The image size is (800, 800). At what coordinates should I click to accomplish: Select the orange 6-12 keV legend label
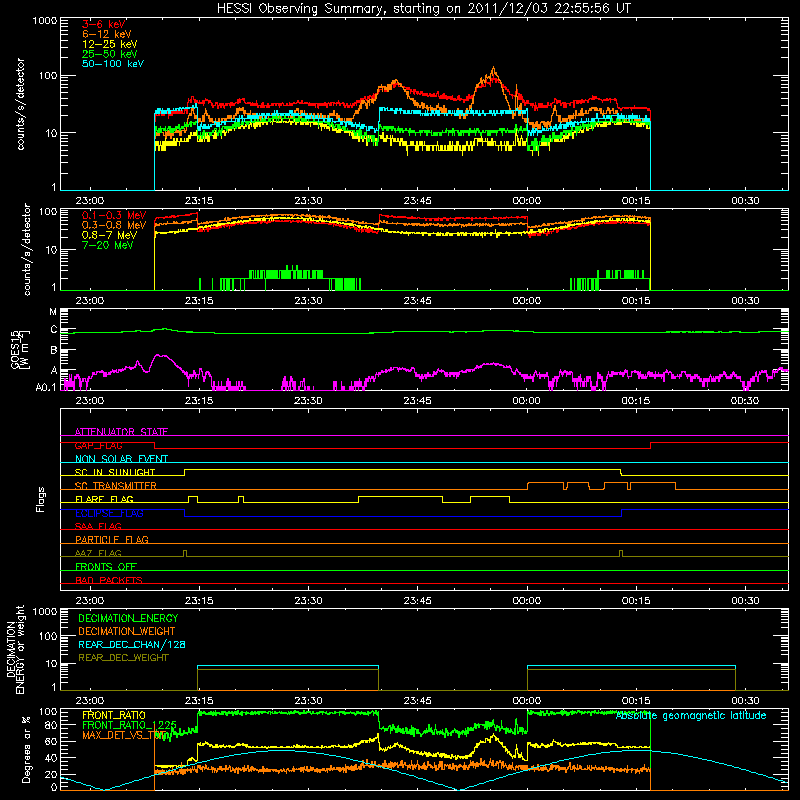click(107, 34)
